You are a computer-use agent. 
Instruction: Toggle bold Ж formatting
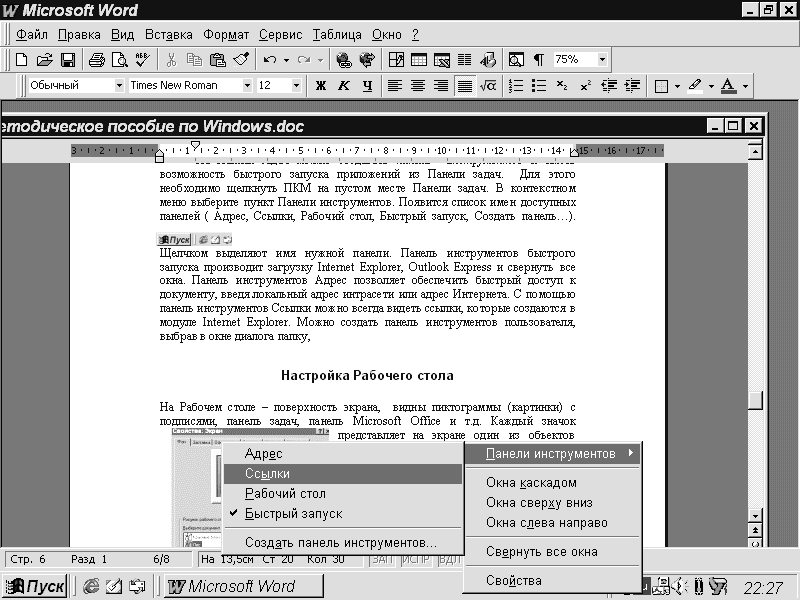[320, 86]
